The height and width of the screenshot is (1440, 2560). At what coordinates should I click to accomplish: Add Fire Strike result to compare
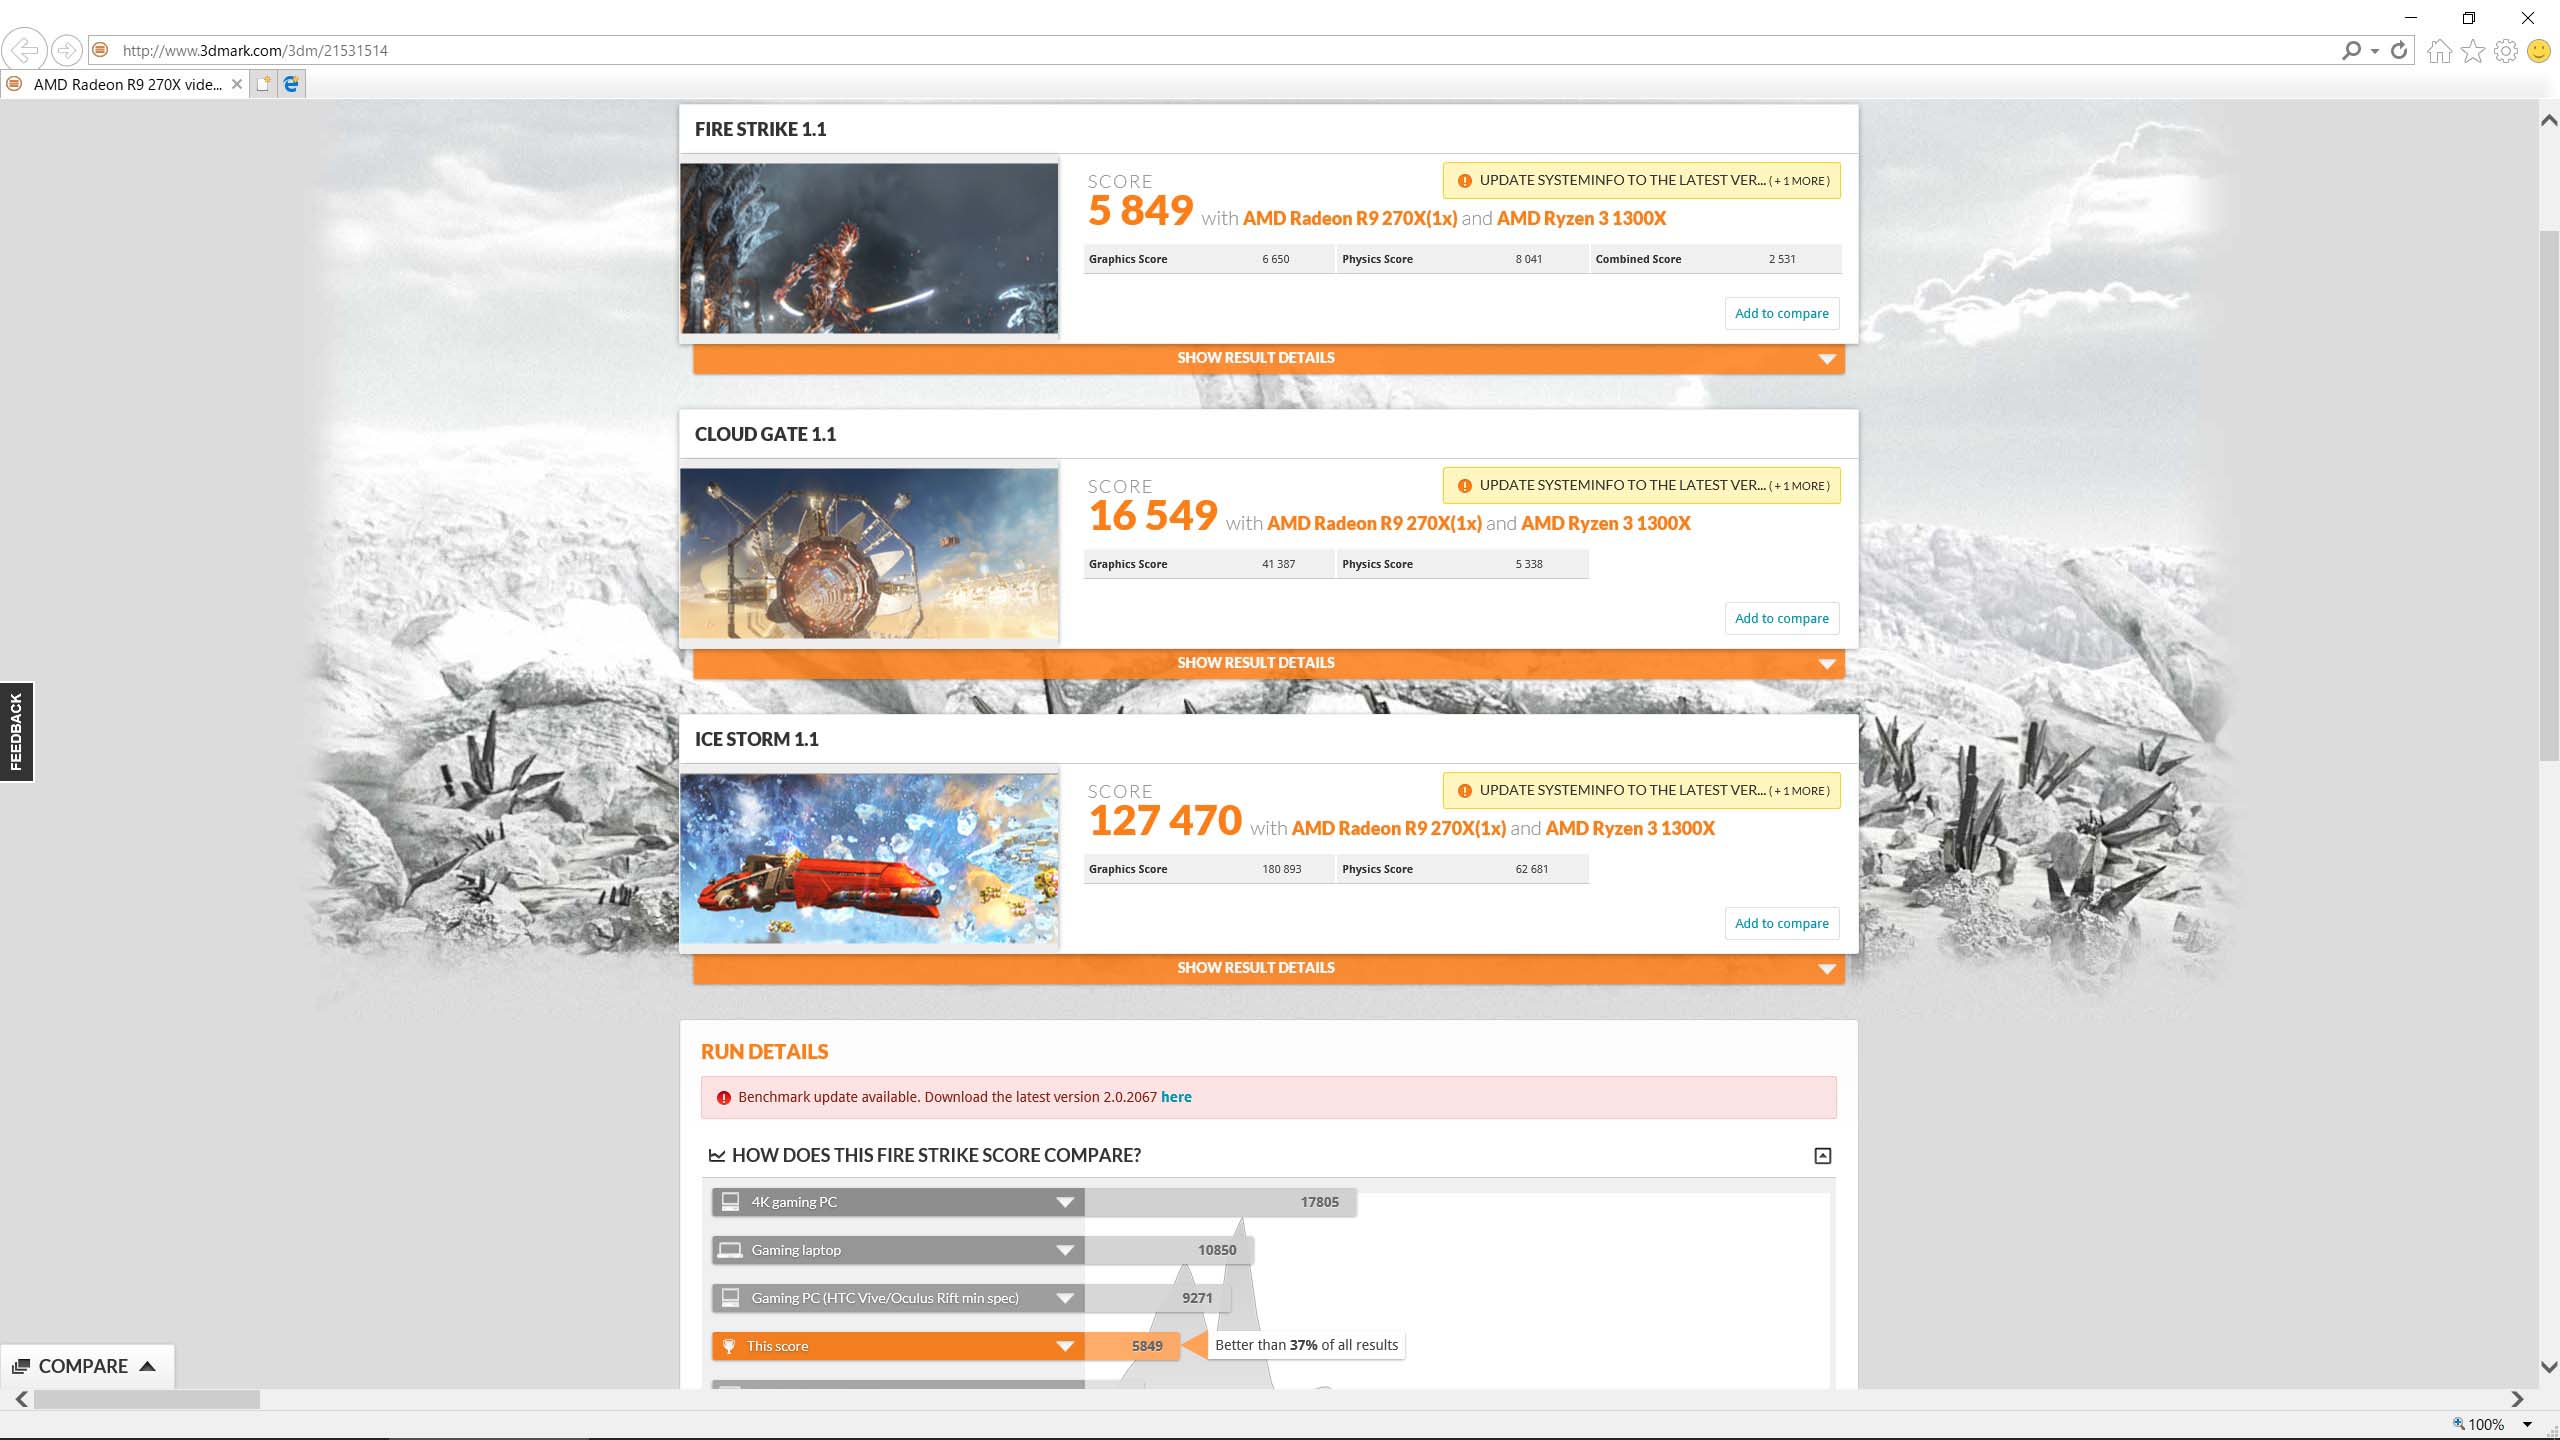click(x=1781, y=313)
